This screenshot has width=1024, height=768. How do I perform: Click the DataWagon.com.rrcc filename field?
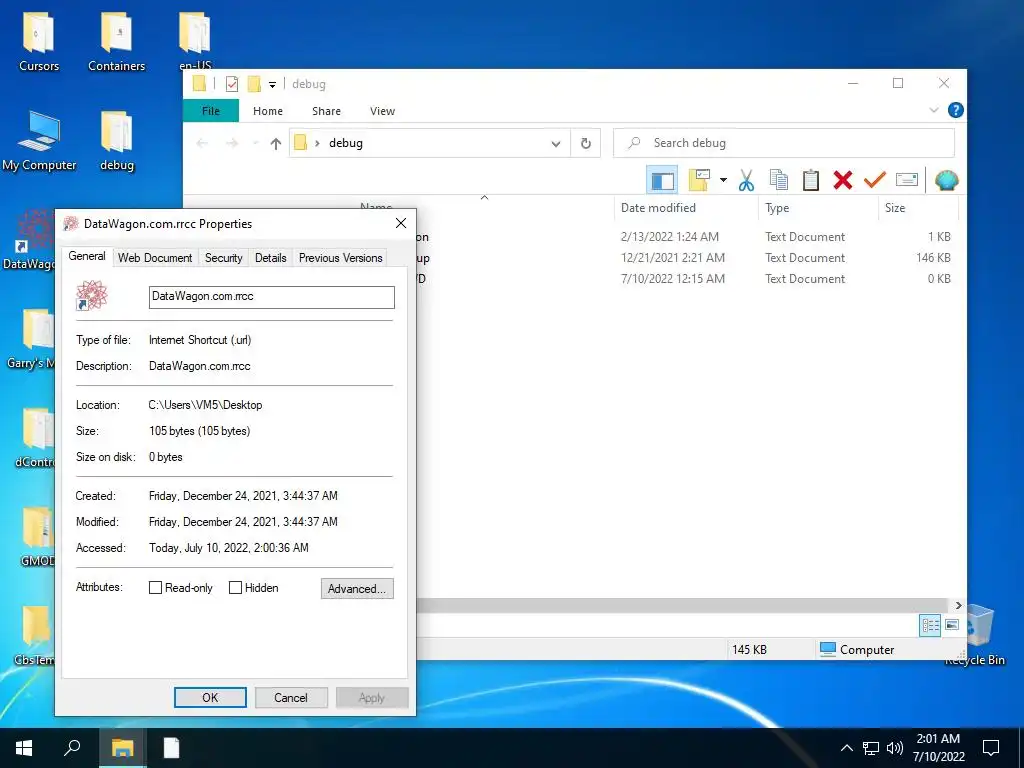272,296
